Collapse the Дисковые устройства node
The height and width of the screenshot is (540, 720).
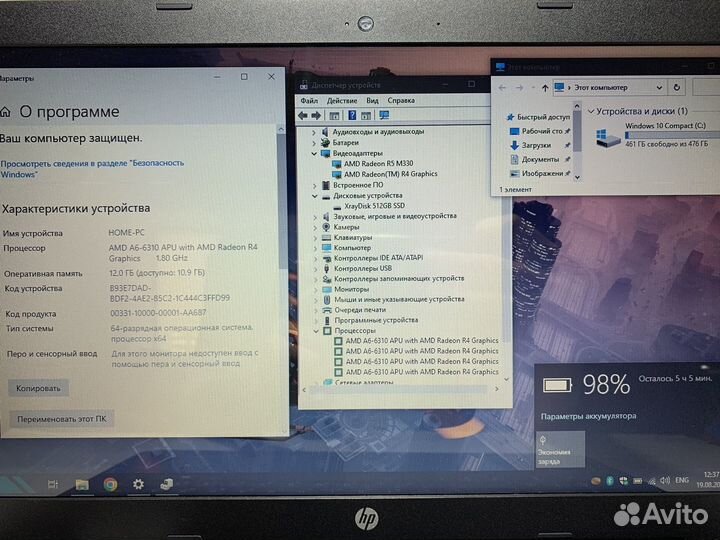pos(315,196)
